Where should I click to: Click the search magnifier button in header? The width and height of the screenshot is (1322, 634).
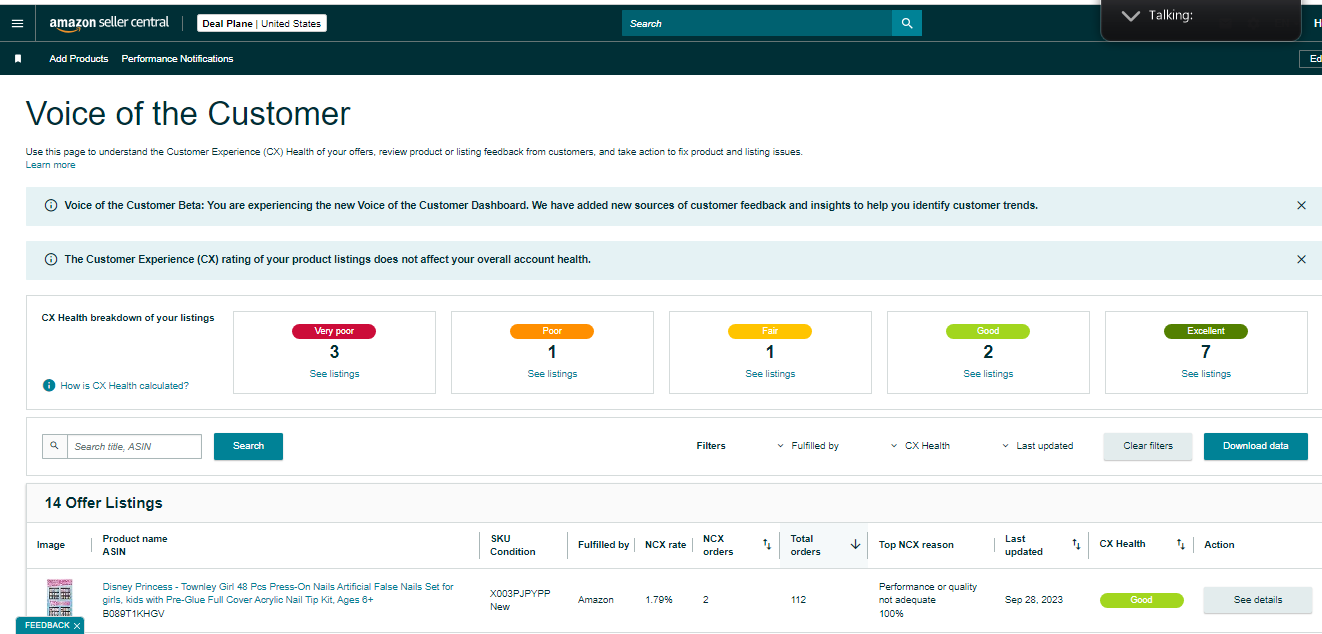[x=907, y=23]
